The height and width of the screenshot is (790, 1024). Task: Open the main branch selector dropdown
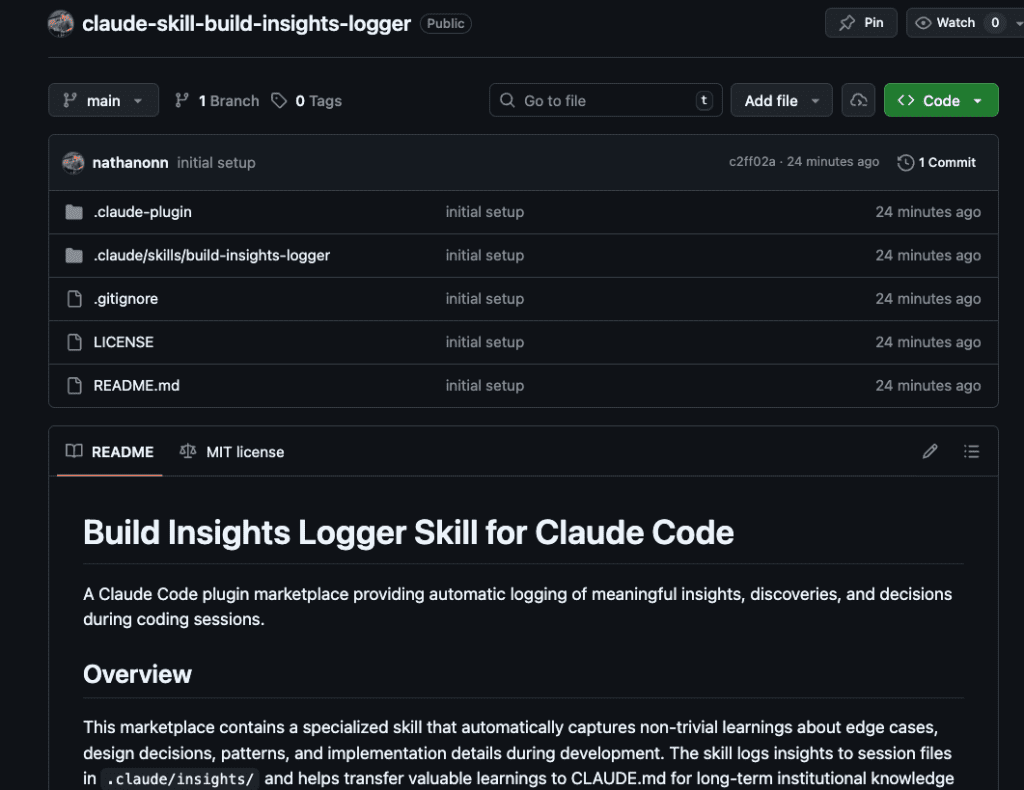pyautogui.click(x=103, y=101)
